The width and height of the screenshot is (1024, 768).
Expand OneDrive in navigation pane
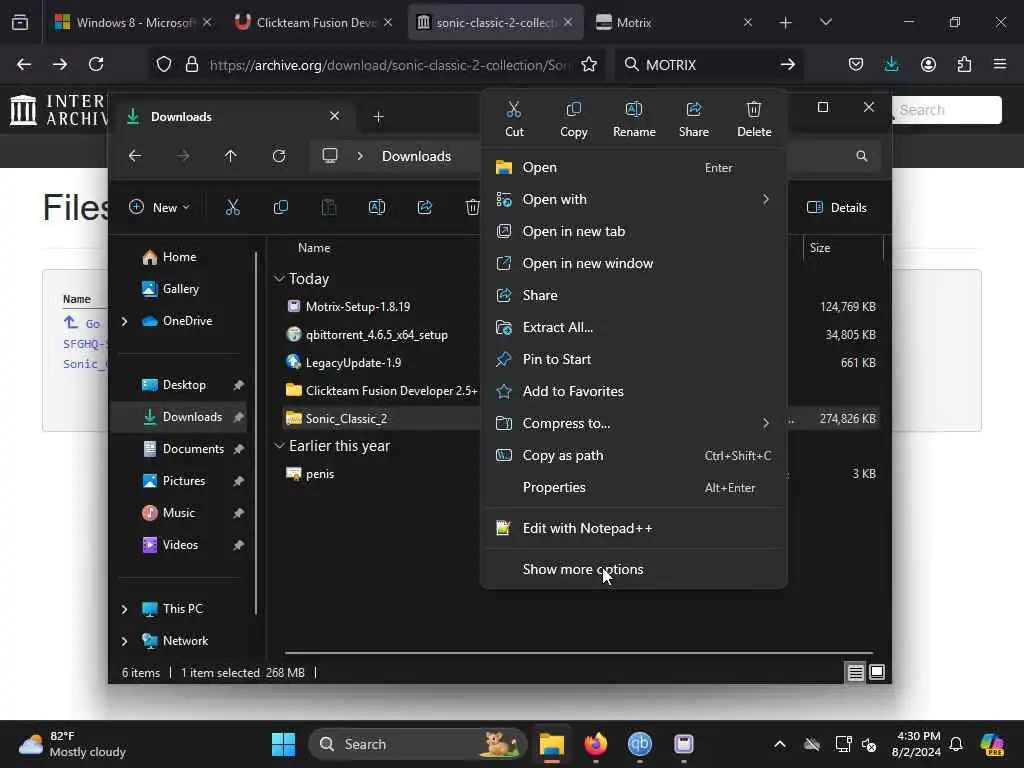point(124,321)
